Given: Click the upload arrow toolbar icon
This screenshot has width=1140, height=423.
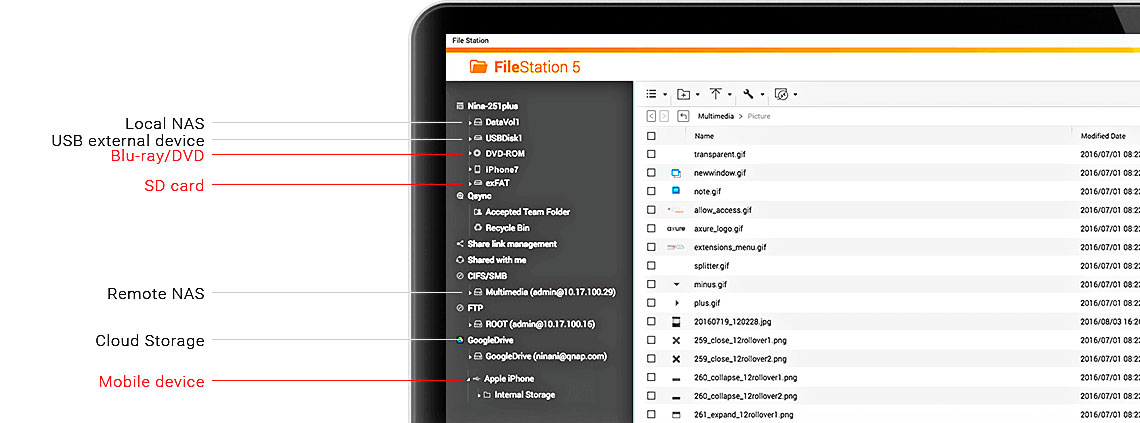Looking at the screenshot, I should coord(716,94).
